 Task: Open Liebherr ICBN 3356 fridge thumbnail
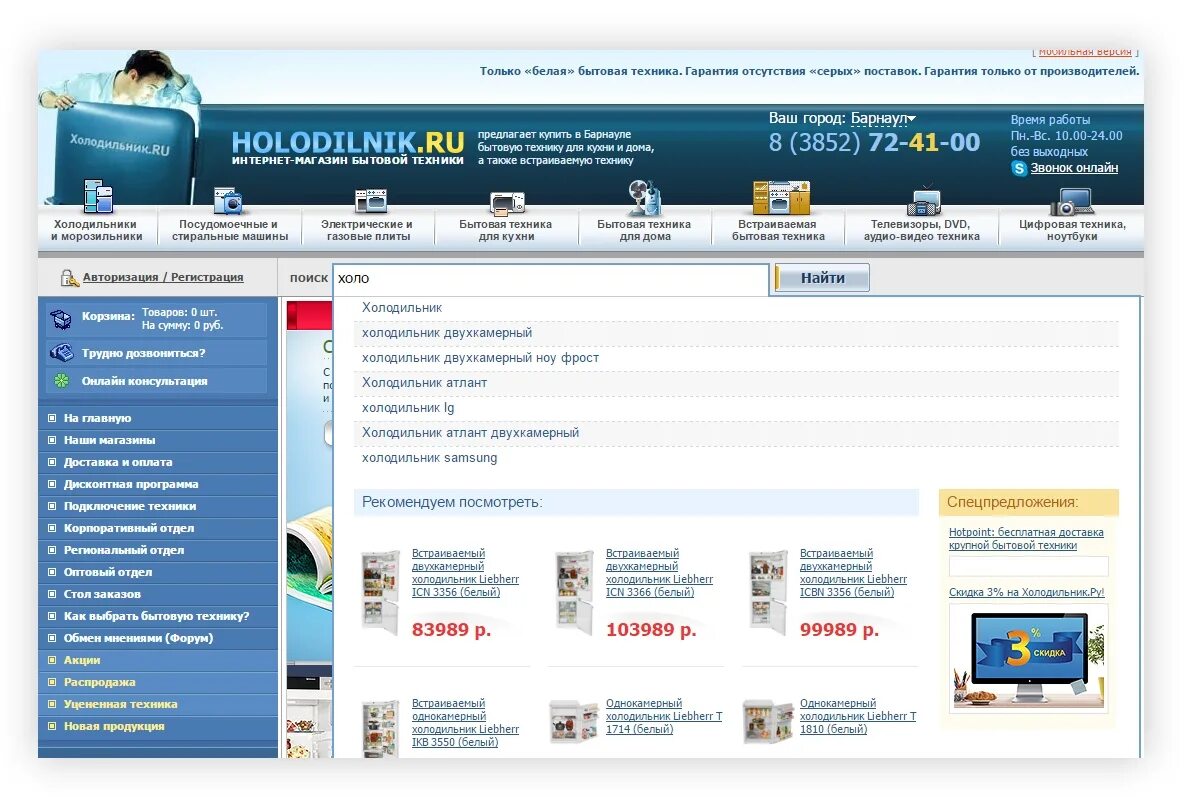[x=768, y=591]
